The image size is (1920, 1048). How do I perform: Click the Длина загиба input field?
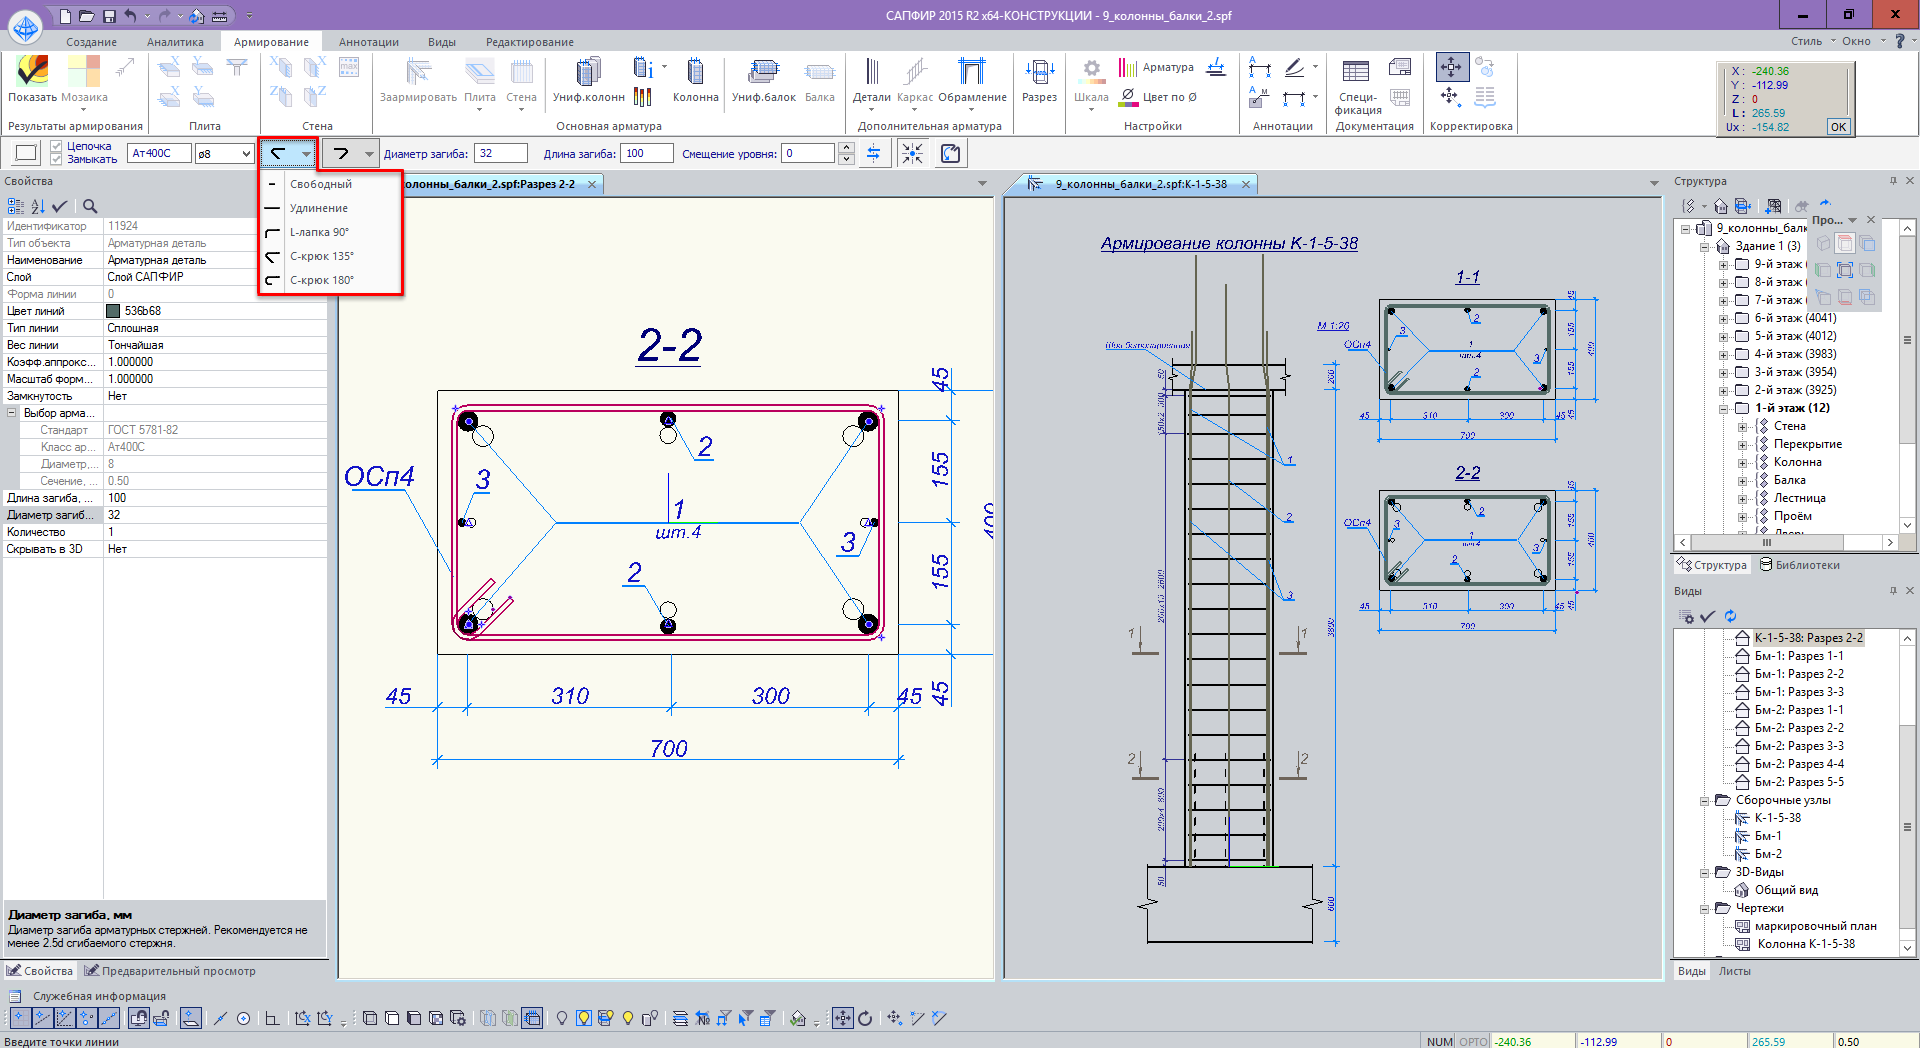tap(645, 154)
